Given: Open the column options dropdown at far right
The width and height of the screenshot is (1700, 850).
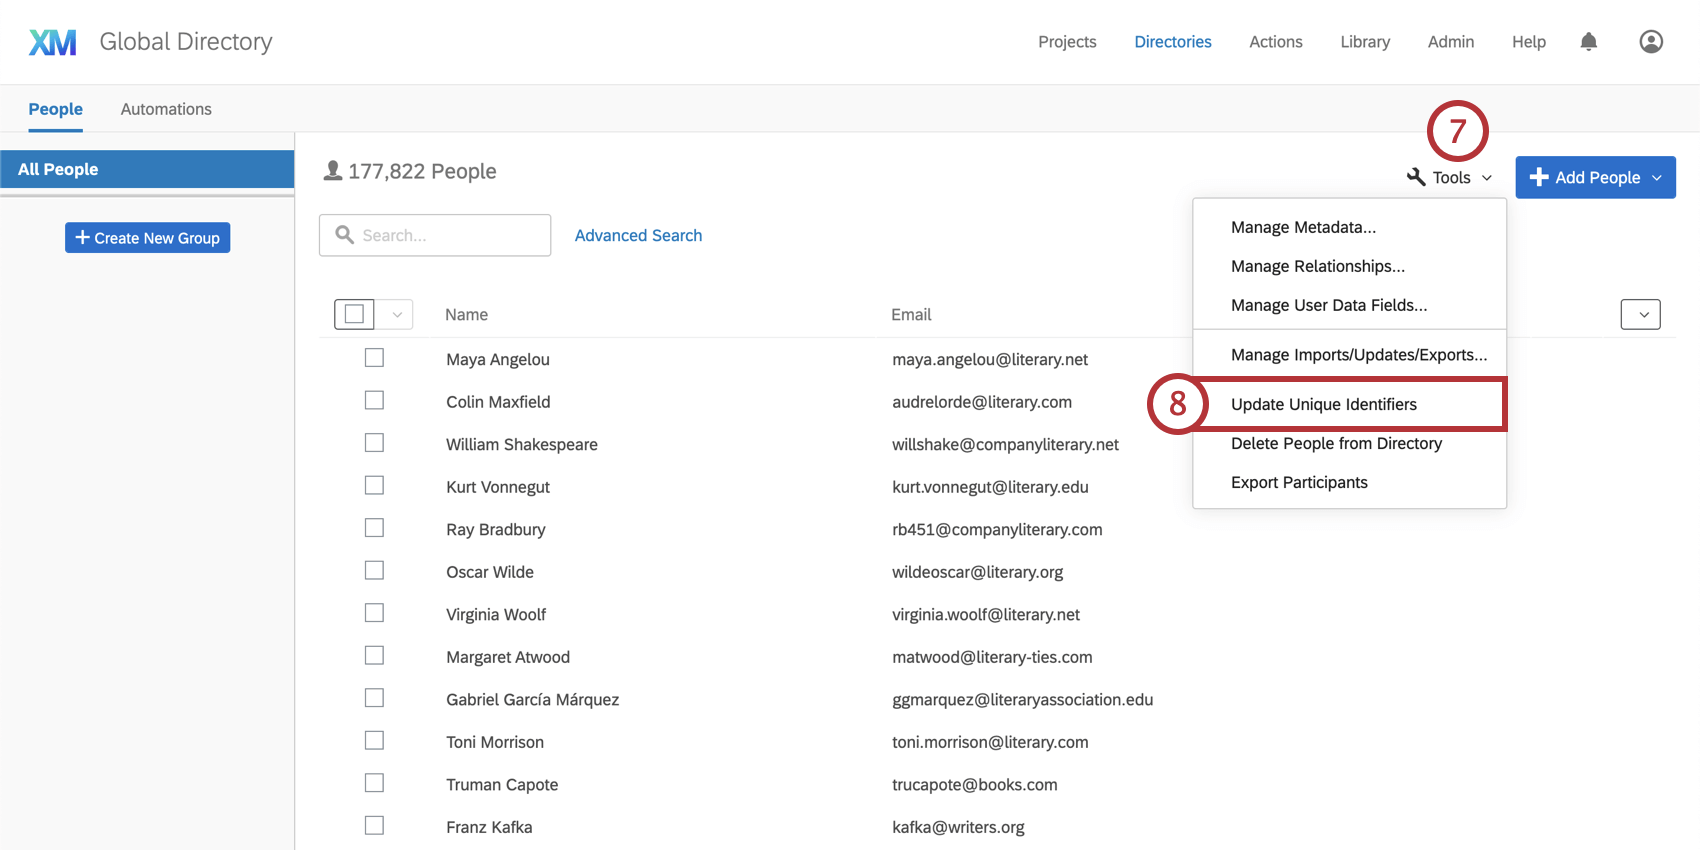Looking at the screenshot, I should pyautogui.click(x=1640, y=314).
